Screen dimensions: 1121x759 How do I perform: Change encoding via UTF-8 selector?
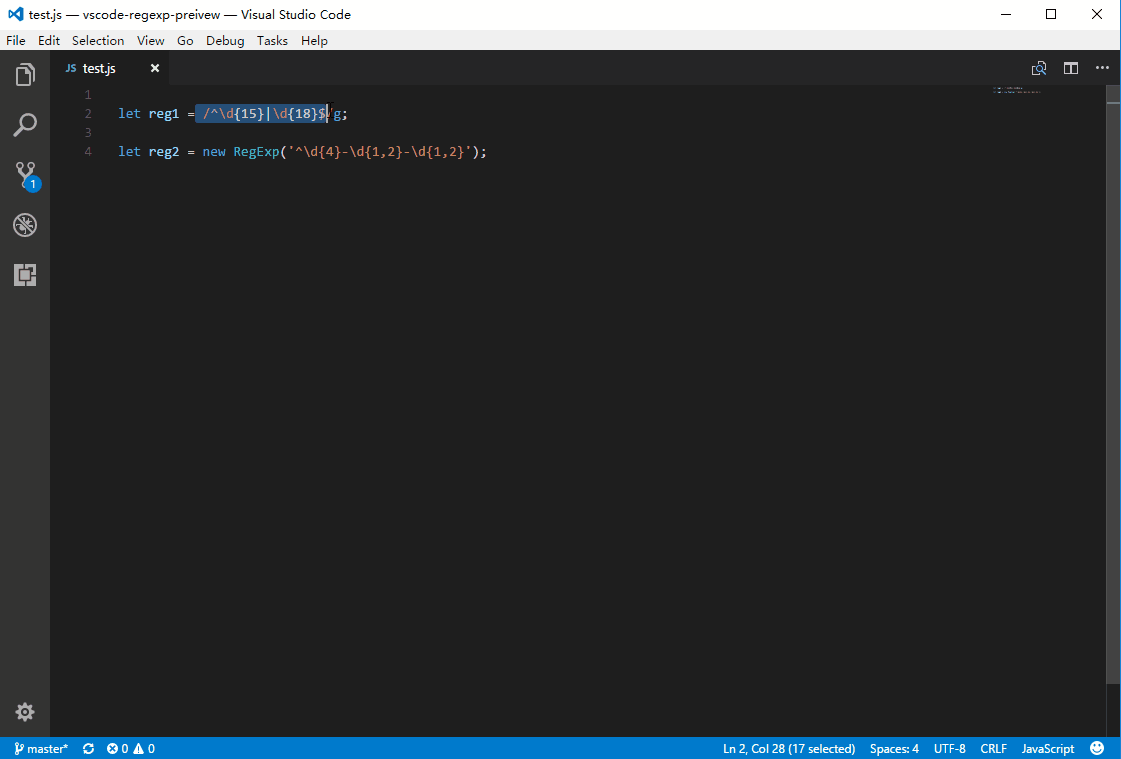coord(949,748)
